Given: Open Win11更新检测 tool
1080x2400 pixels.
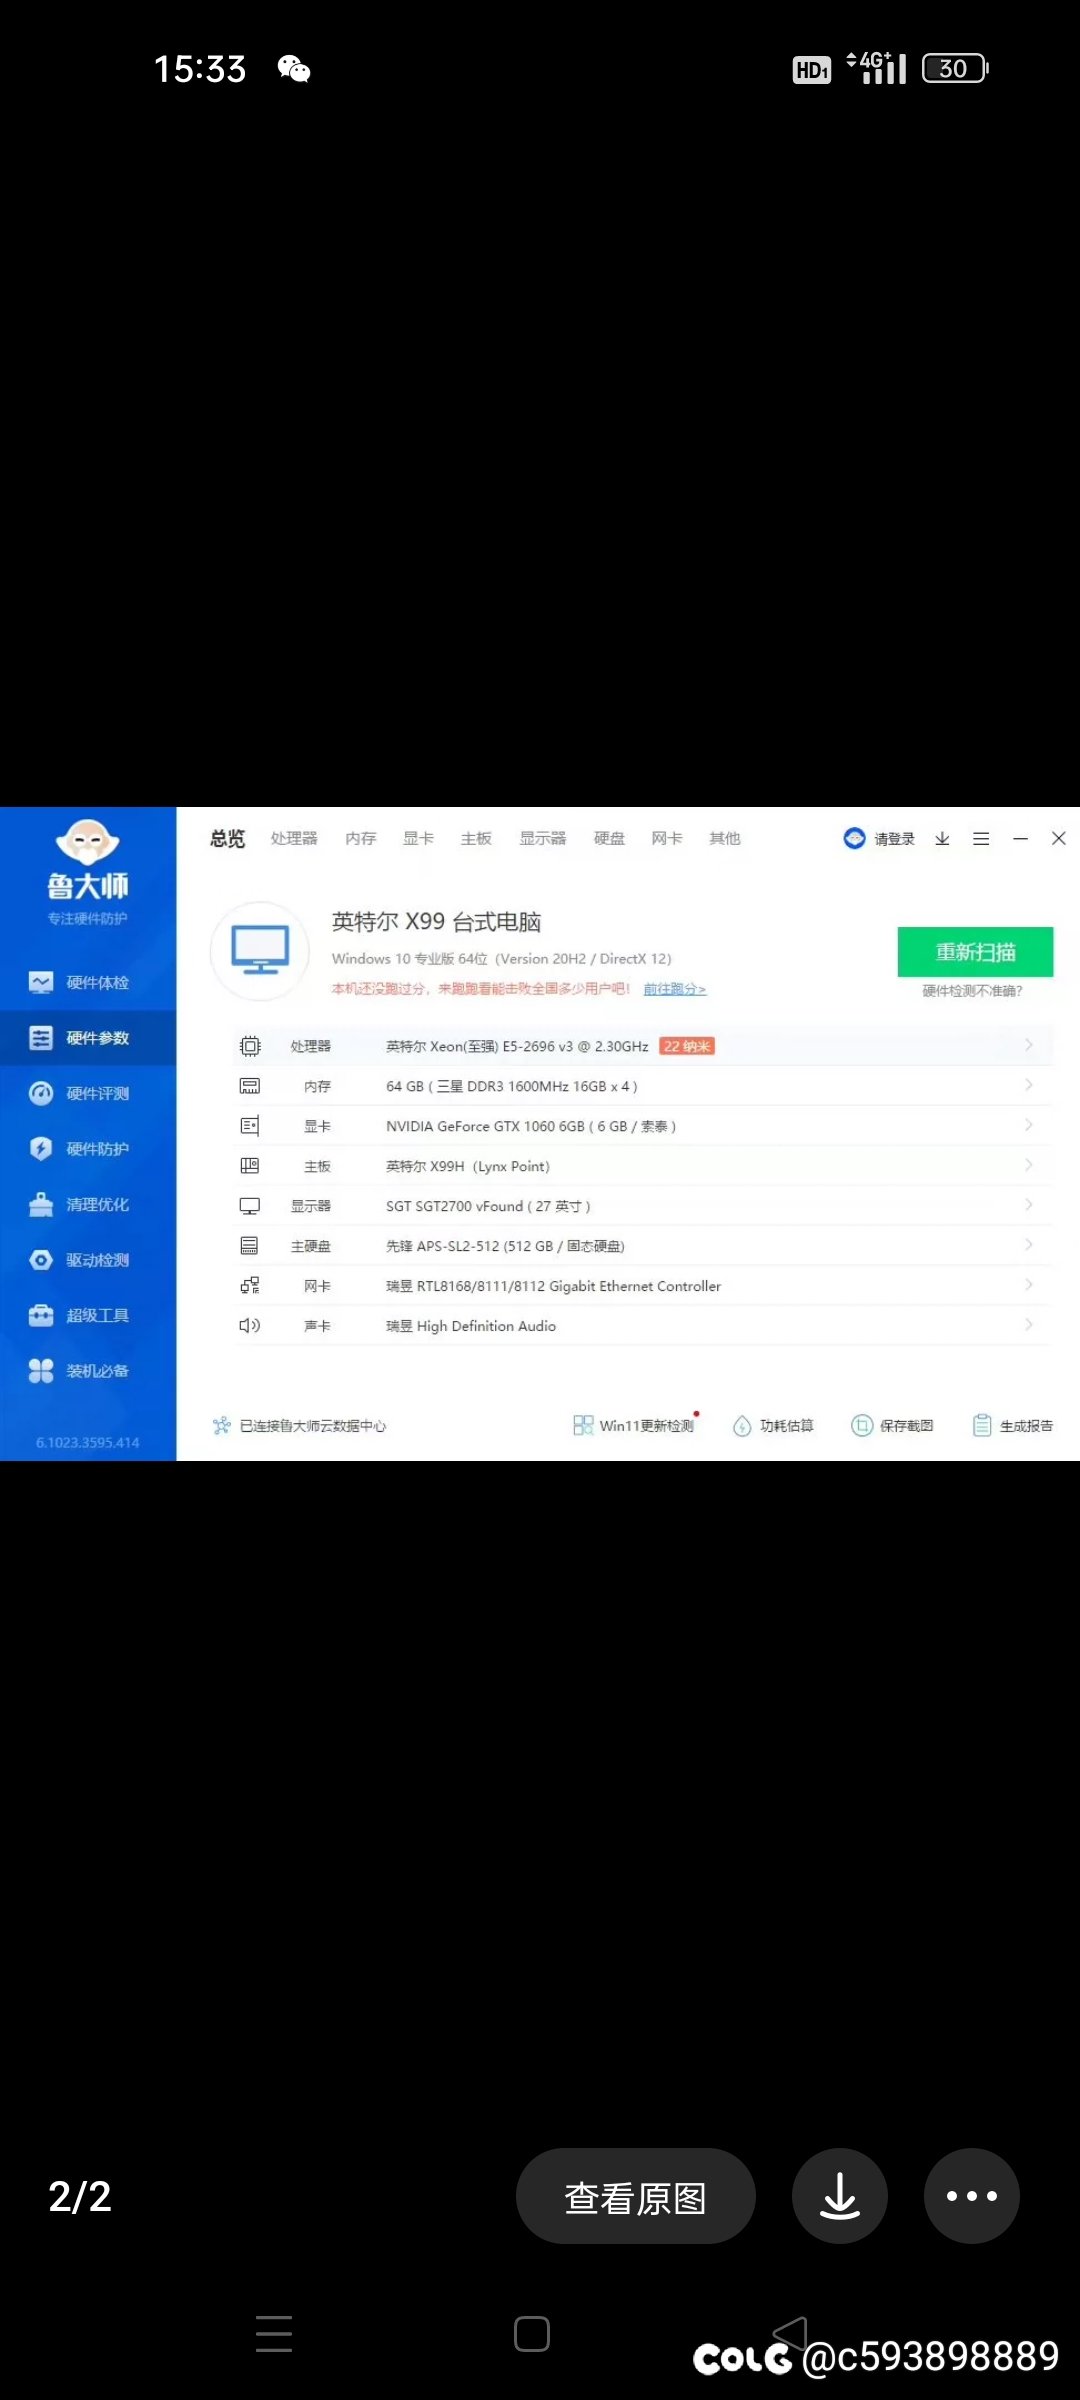Looking at the screenshot, I should tap(633, 1426).
